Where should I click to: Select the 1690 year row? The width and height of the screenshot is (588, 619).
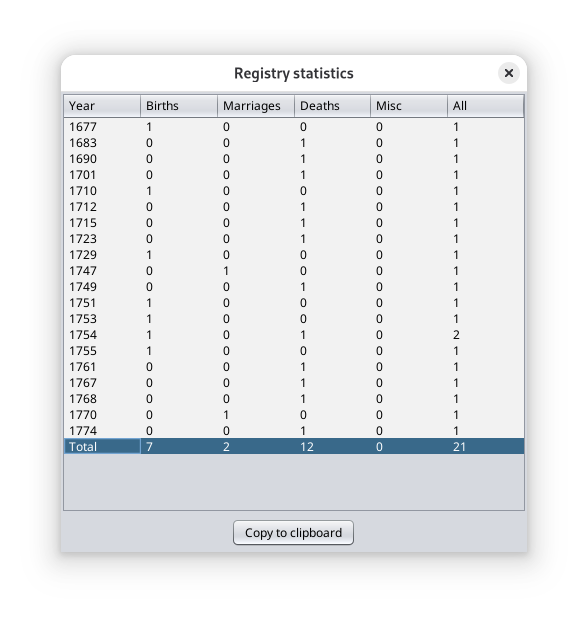coord(294,159)
